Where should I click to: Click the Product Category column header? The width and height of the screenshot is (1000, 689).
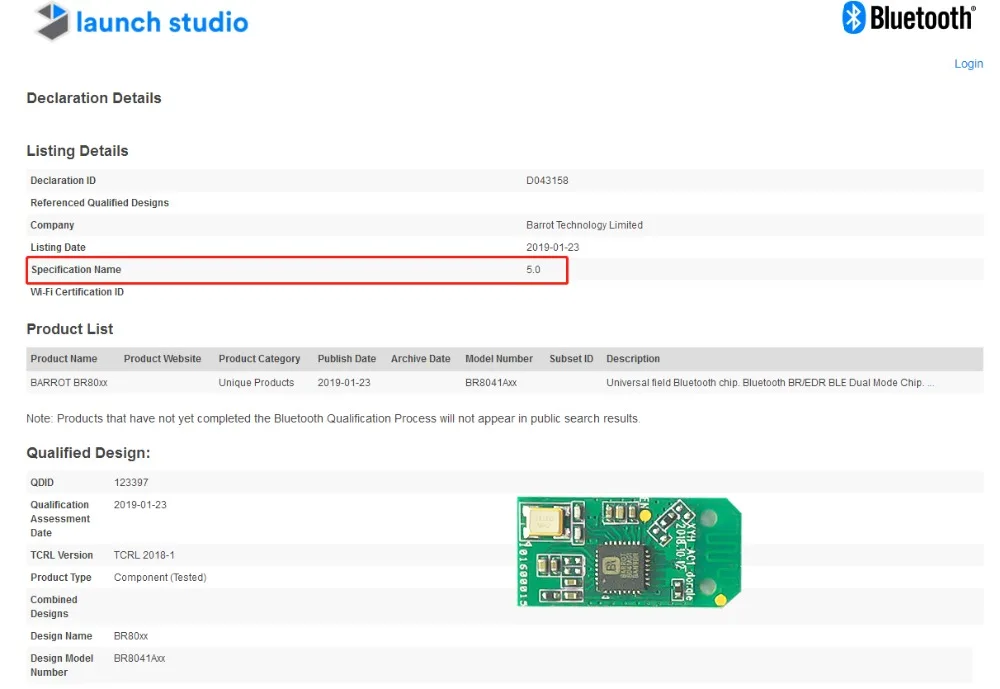point(259,359)
